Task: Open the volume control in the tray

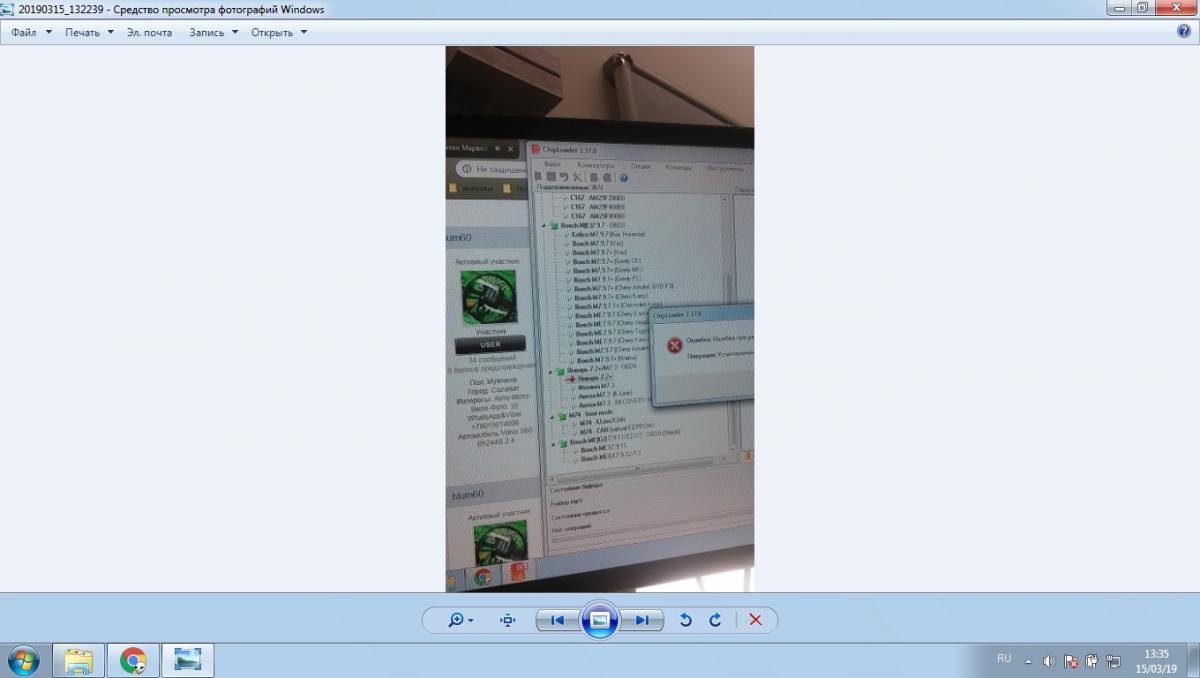Action: [x=1049, y=661]
